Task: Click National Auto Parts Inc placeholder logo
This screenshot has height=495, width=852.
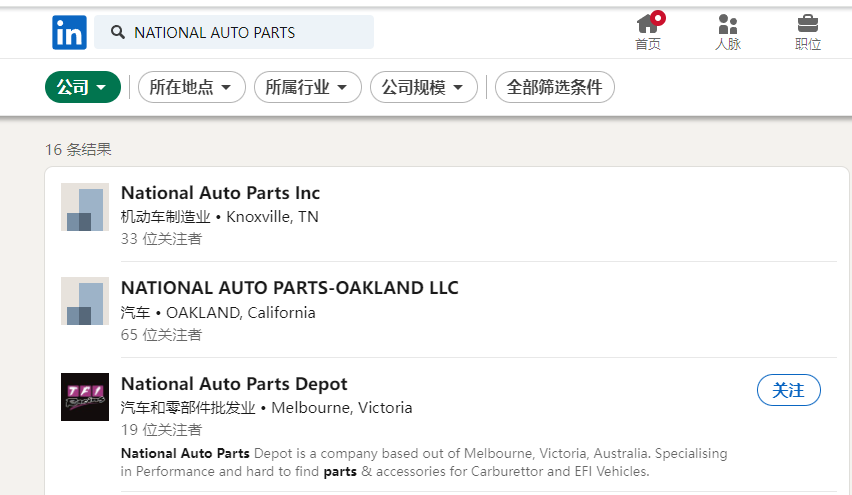Action: click(x=85, y=207)
